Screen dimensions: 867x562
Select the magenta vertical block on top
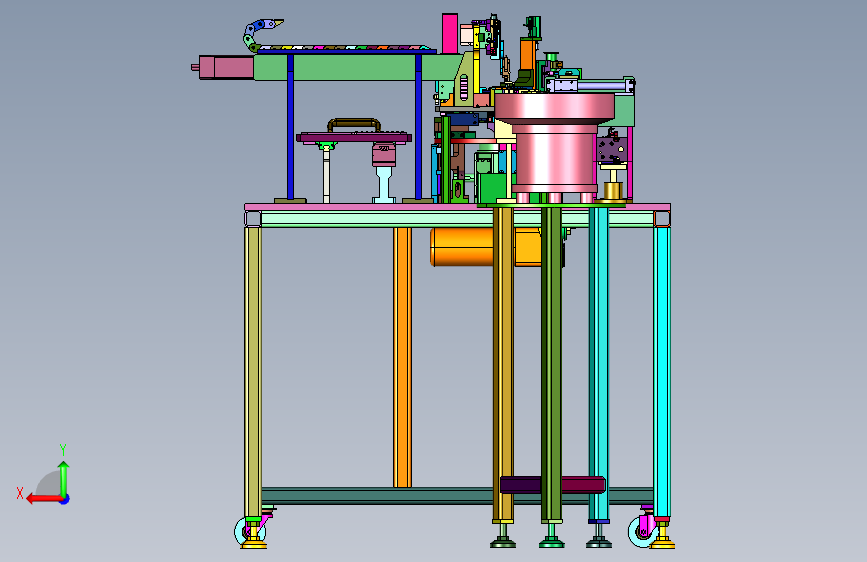[x=450, y=33]
